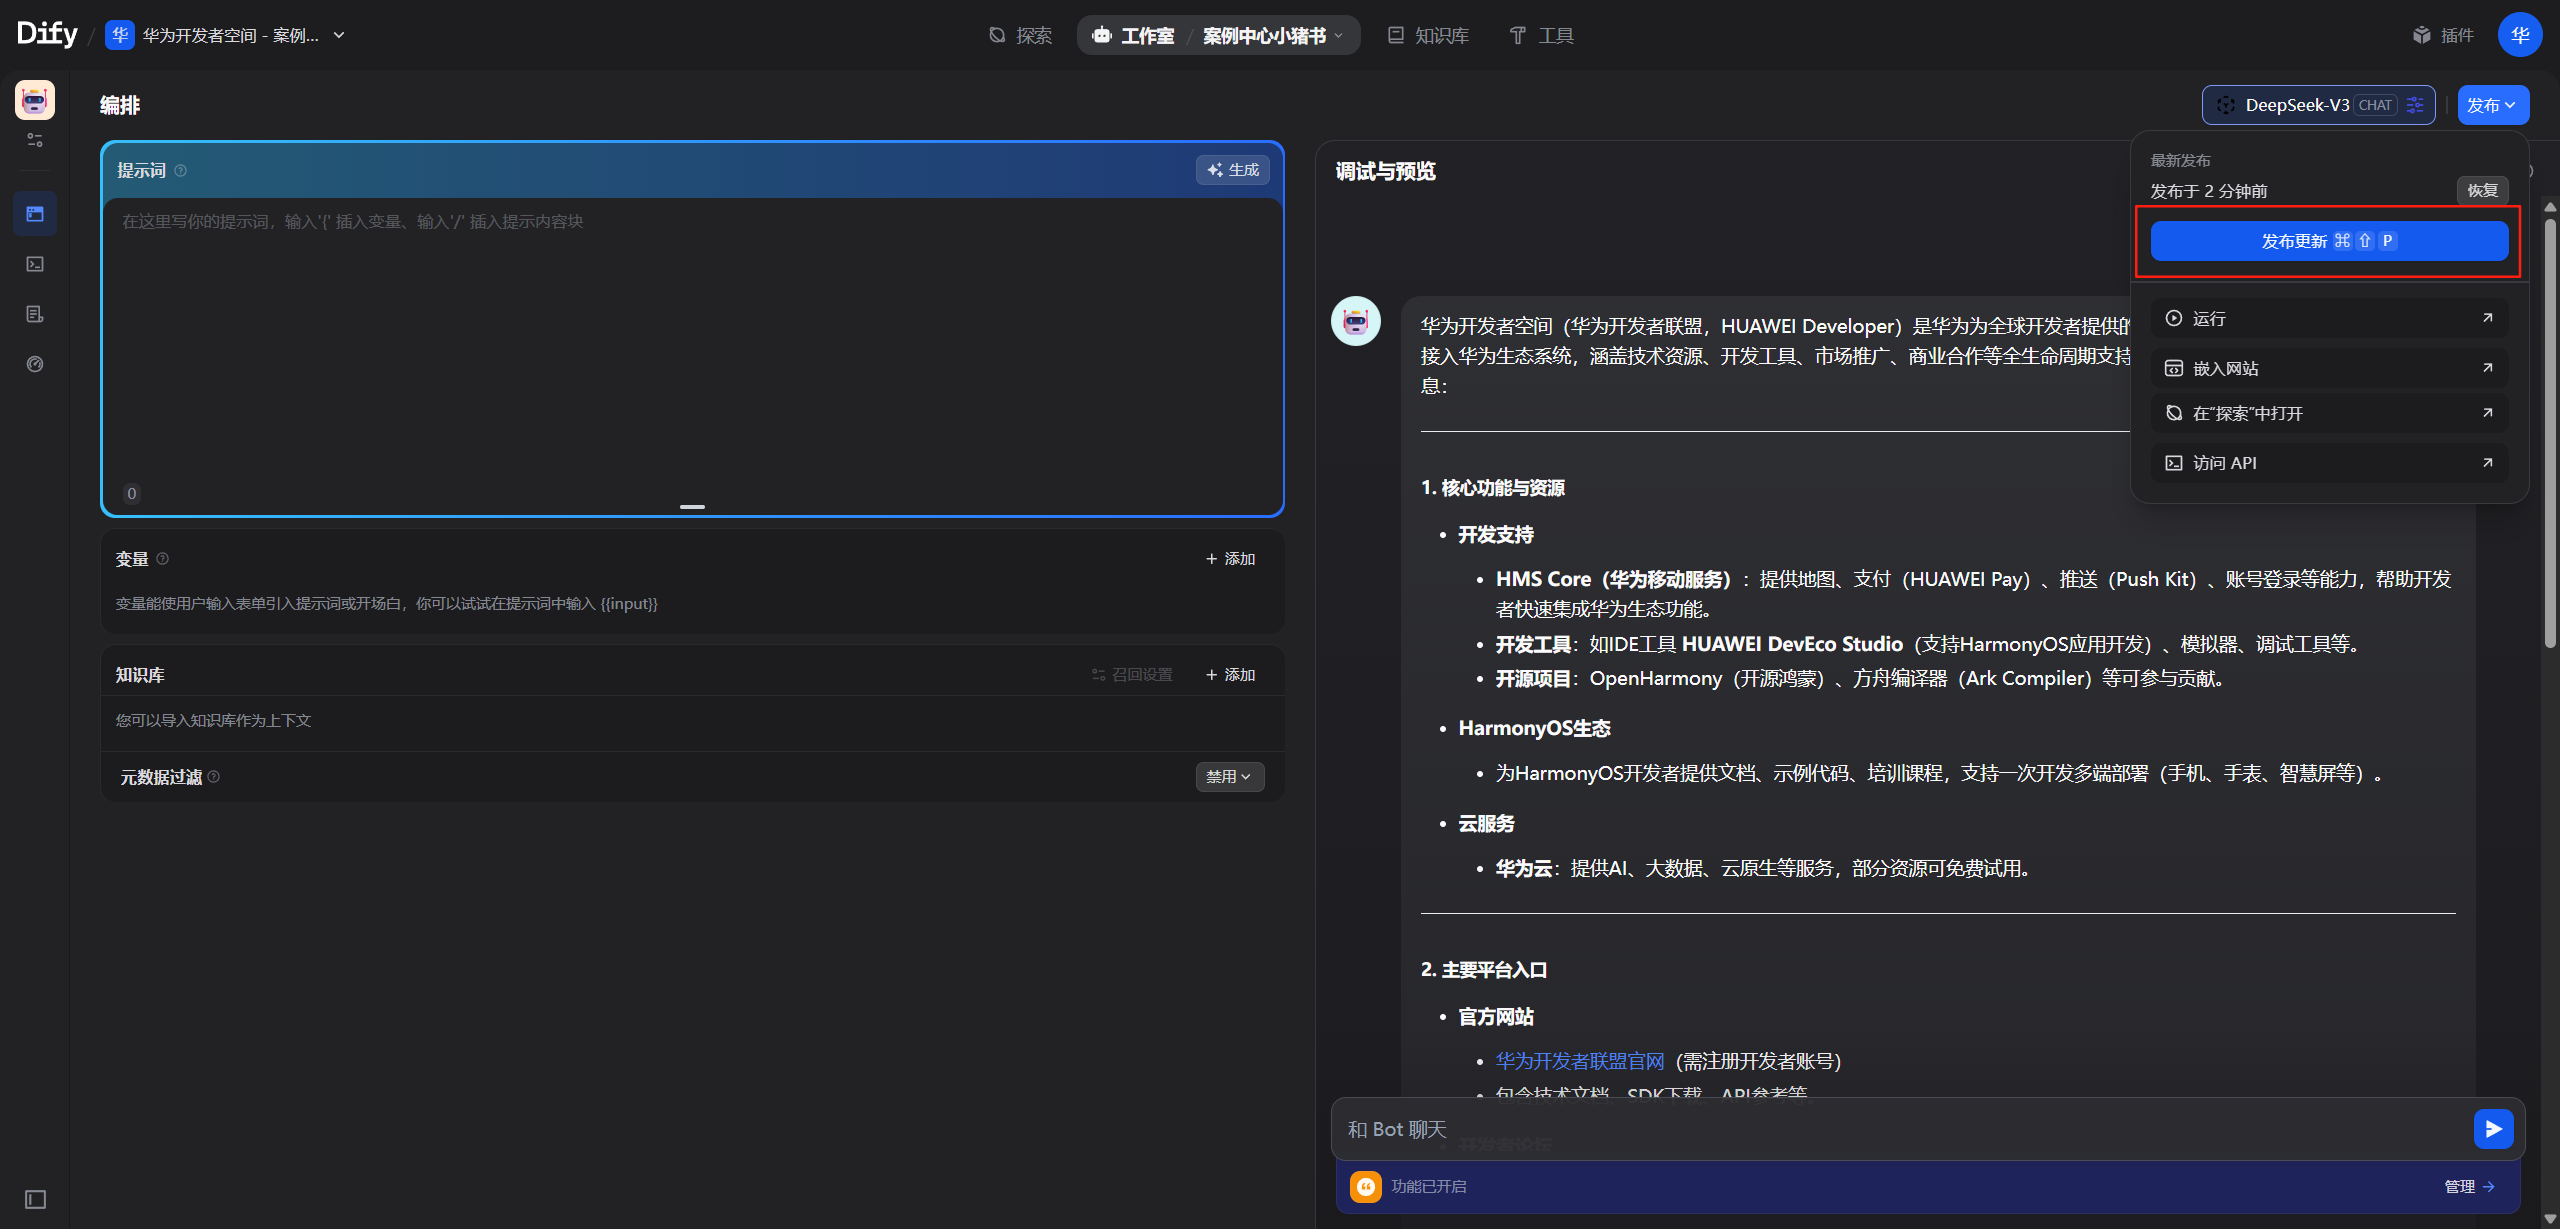Click the 最新发布 label

(2180, 161)
